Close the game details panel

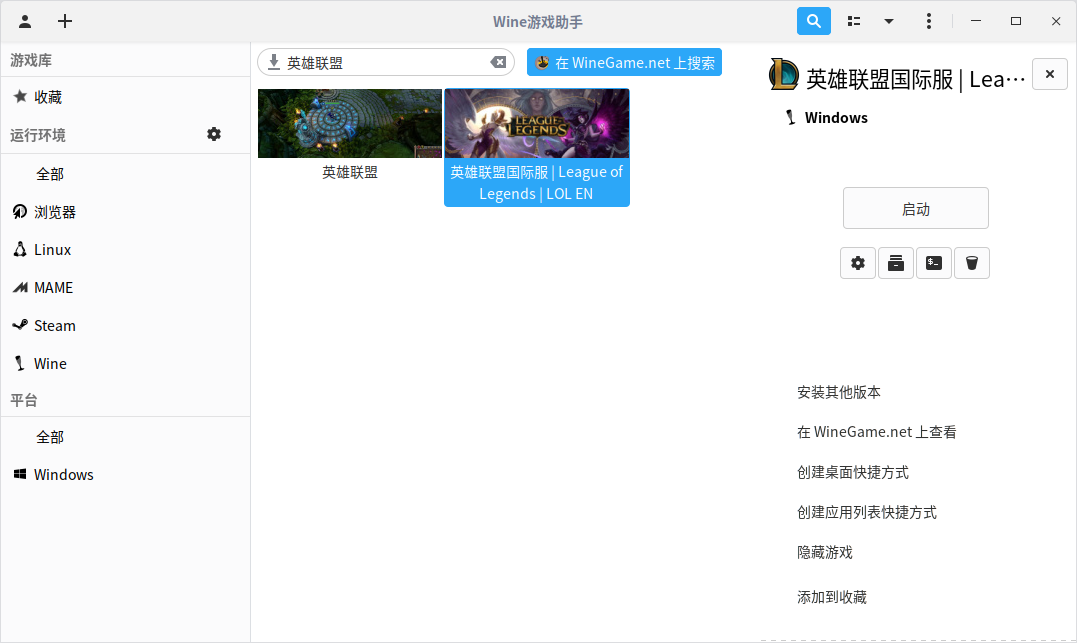(x=1050, y=74)
